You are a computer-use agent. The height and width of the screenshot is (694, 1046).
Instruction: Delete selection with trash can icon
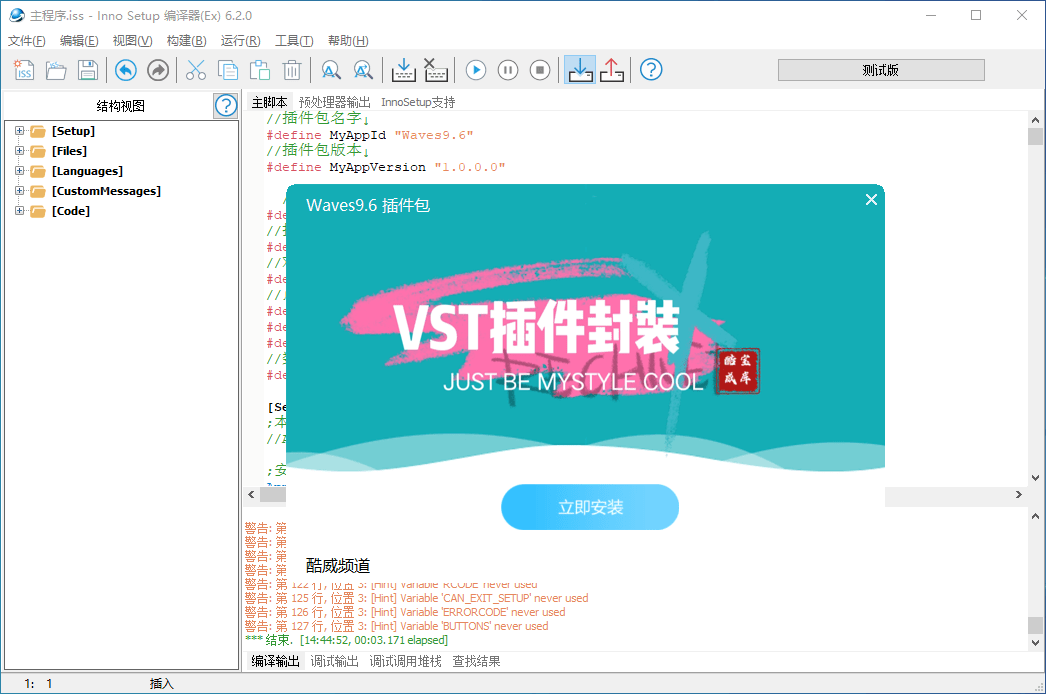292,70
